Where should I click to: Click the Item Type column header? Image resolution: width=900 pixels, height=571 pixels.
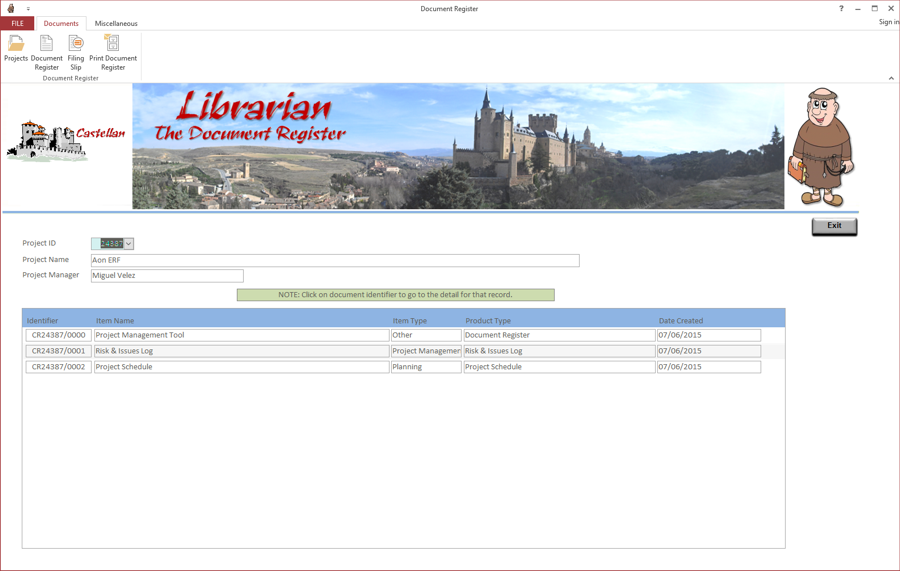coord(410,321)
